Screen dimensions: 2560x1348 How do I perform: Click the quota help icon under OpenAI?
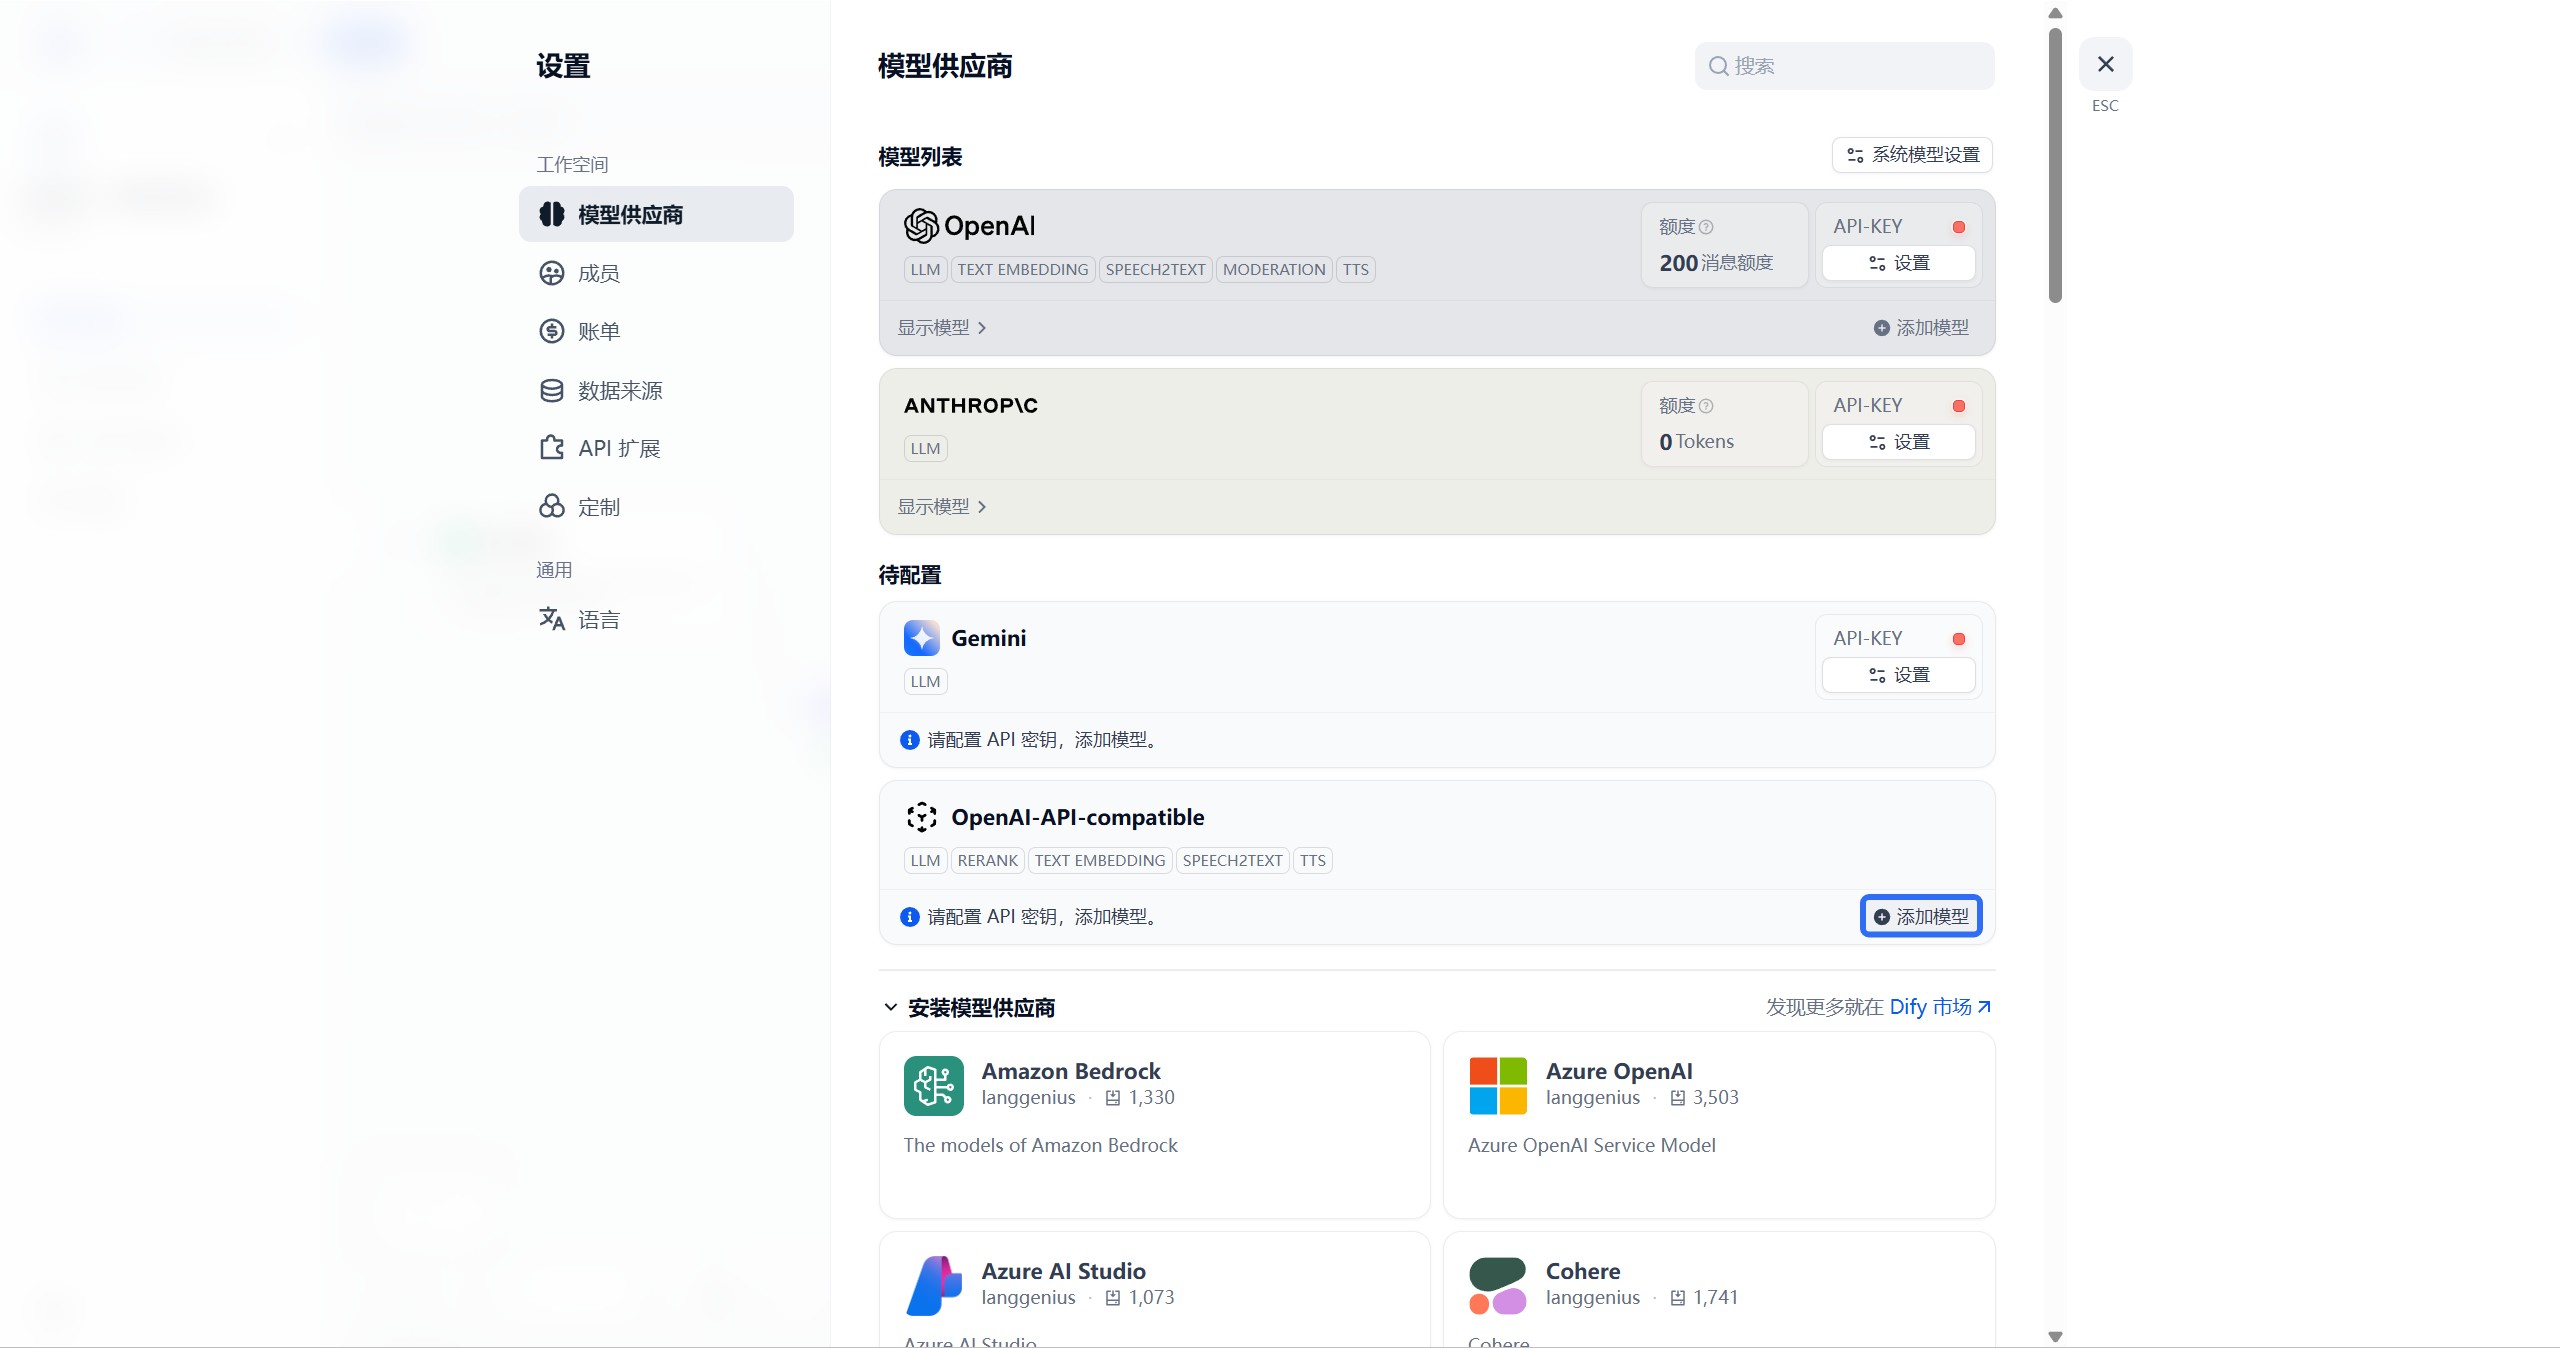coord(1706,227)
